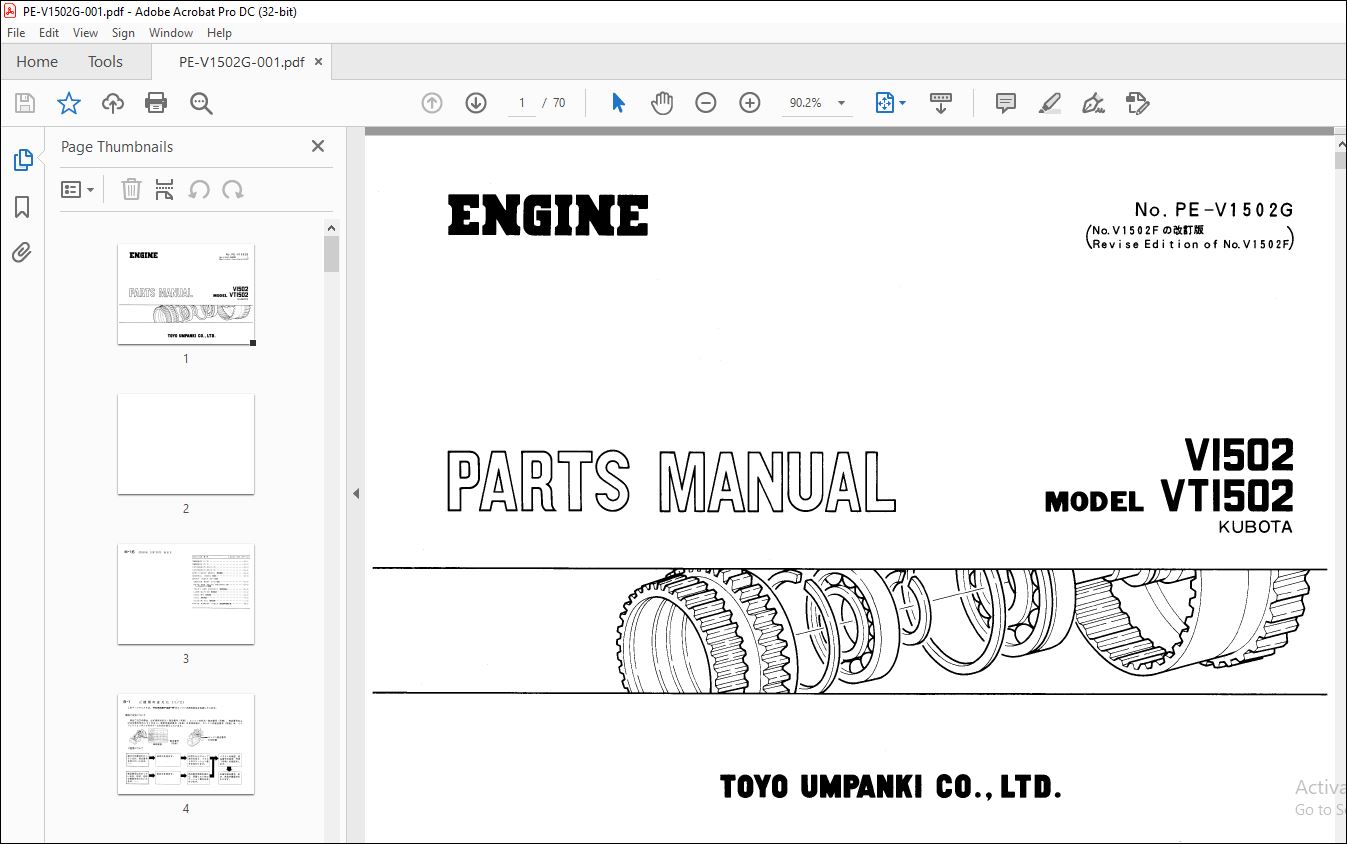
Task: Select page 3 thumbnail
Action: pyautogui.click(x=186, y=594)
